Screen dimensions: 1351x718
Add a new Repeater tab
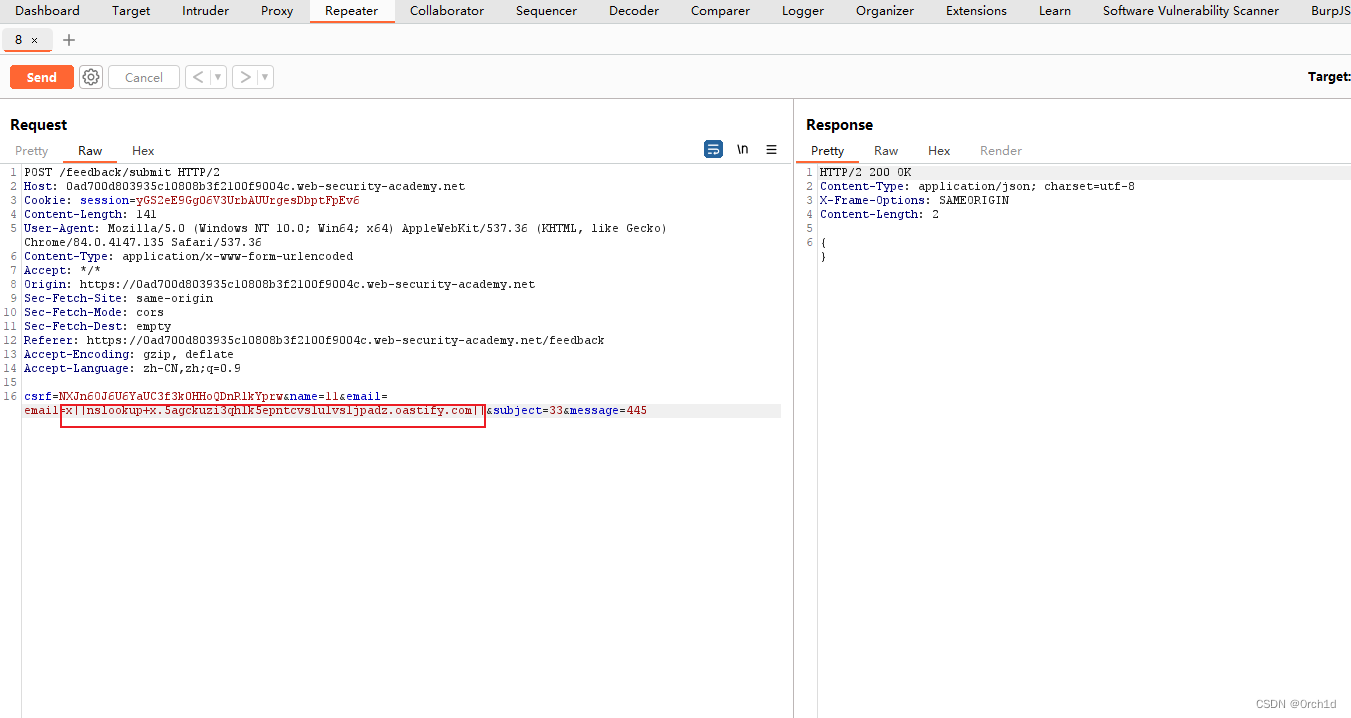click(69, 40)
